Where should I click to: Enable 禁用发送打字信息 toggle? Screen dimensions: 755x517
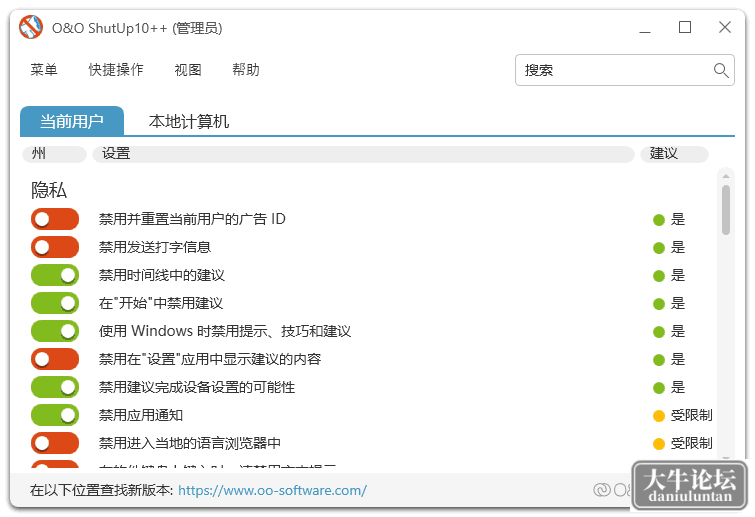55,247
